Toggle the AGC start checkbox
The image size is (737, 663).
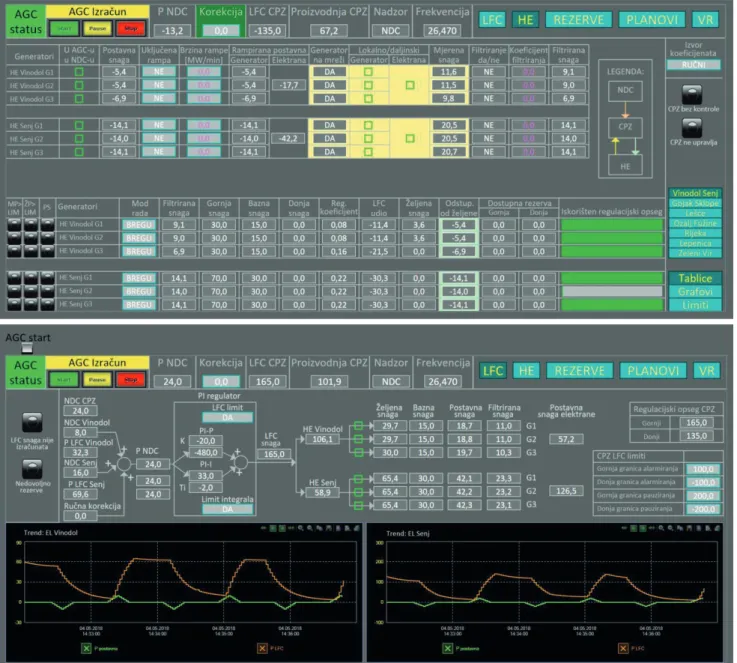click(x=27, y=348)
